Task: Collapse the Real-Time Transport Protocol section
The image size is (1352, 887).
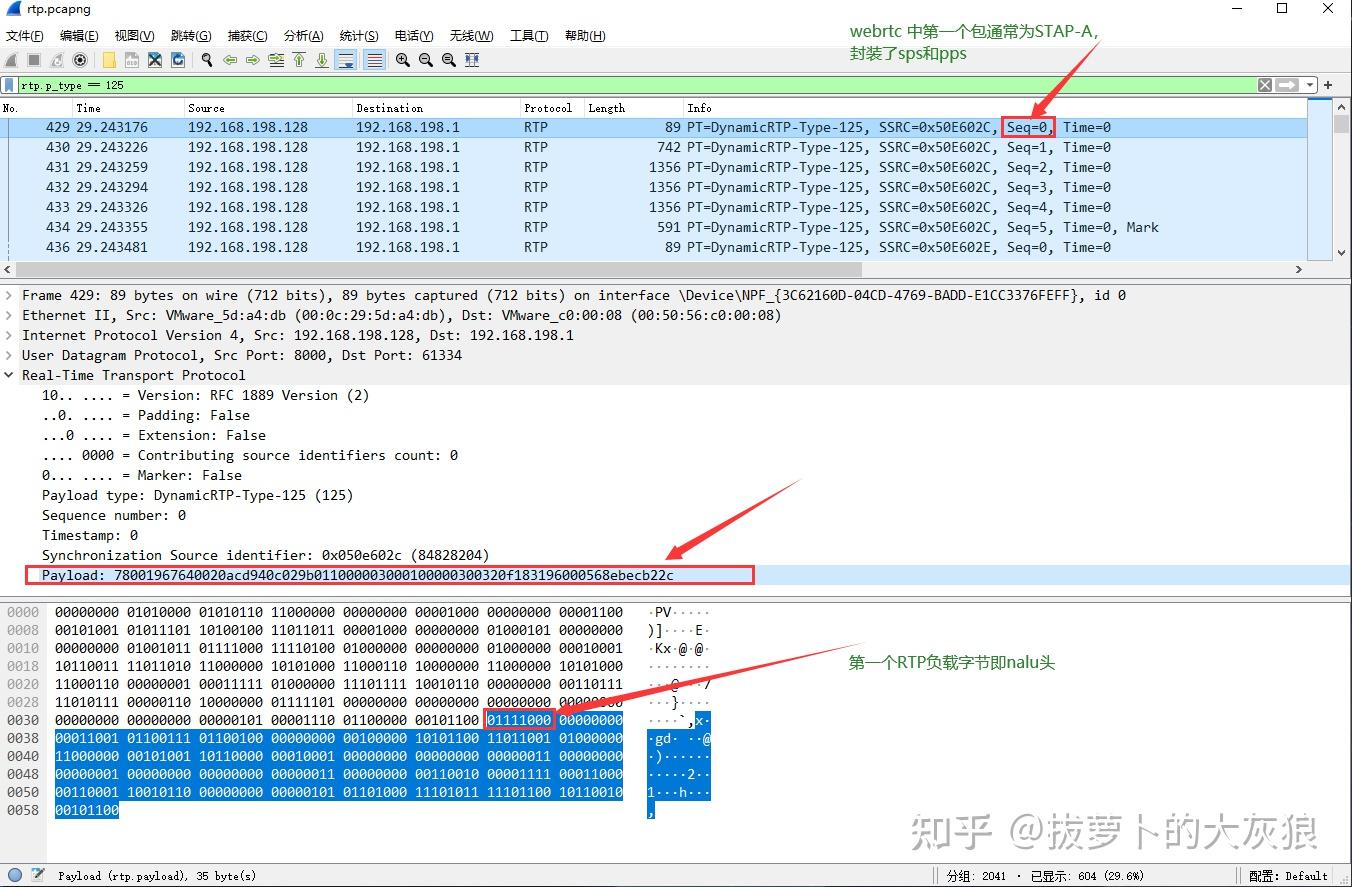Action: point(10,375)
